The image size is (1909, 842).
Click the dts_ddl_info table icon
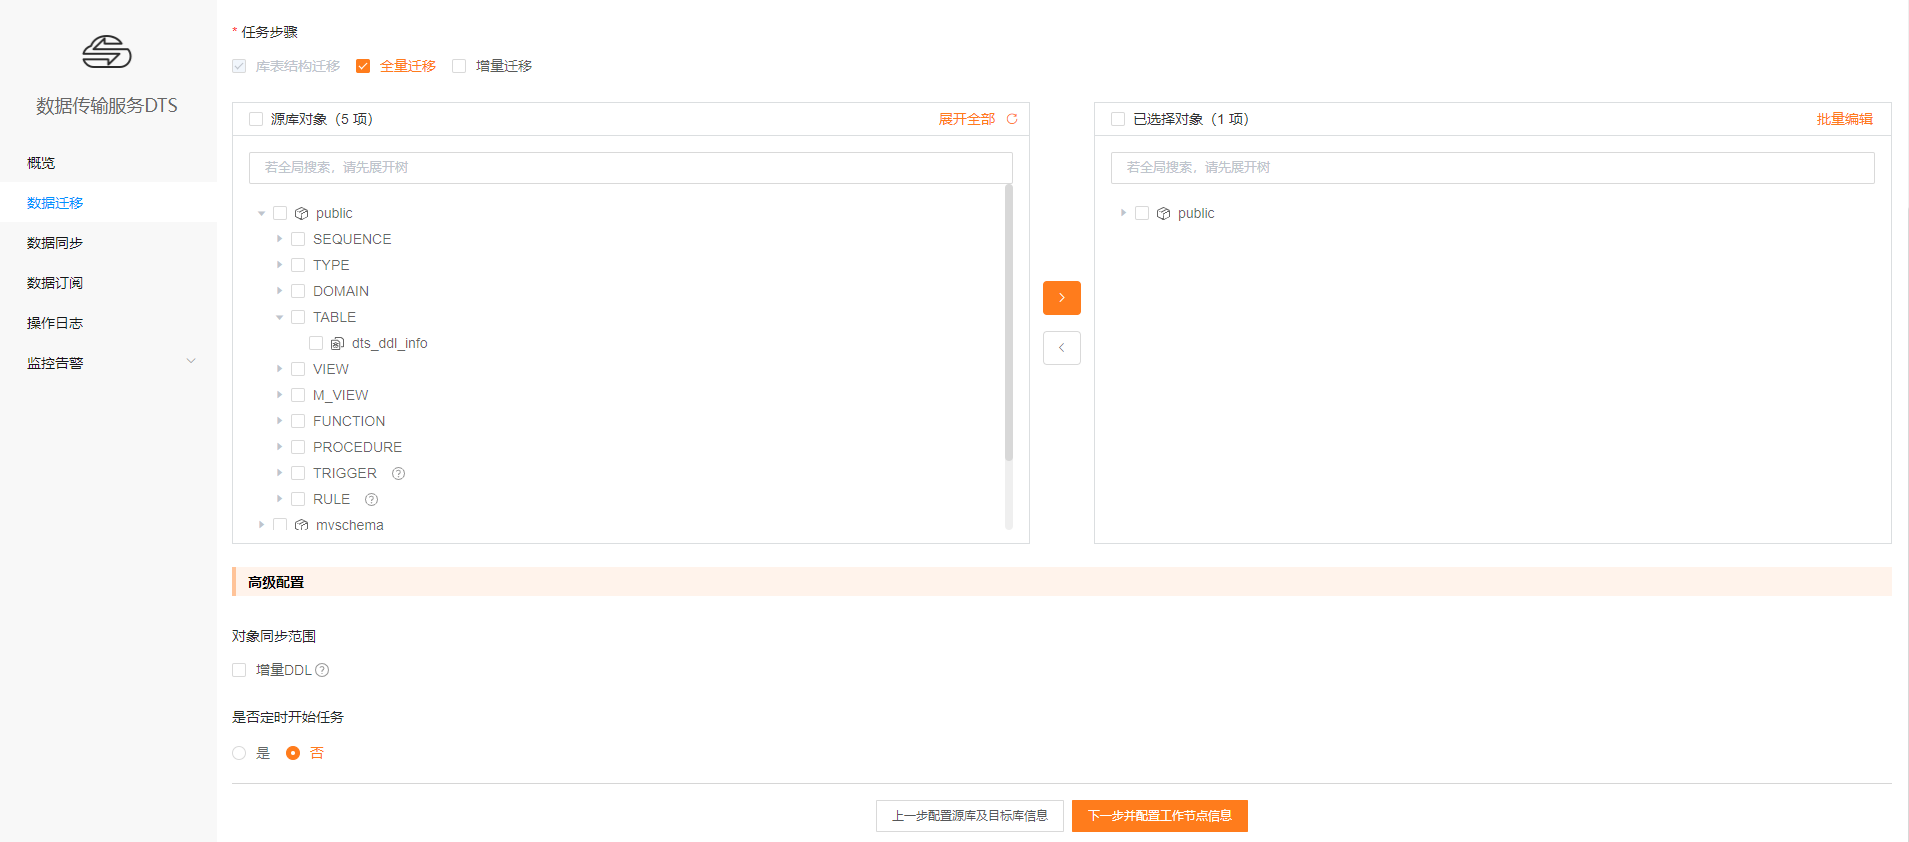[x=337, y=343]
